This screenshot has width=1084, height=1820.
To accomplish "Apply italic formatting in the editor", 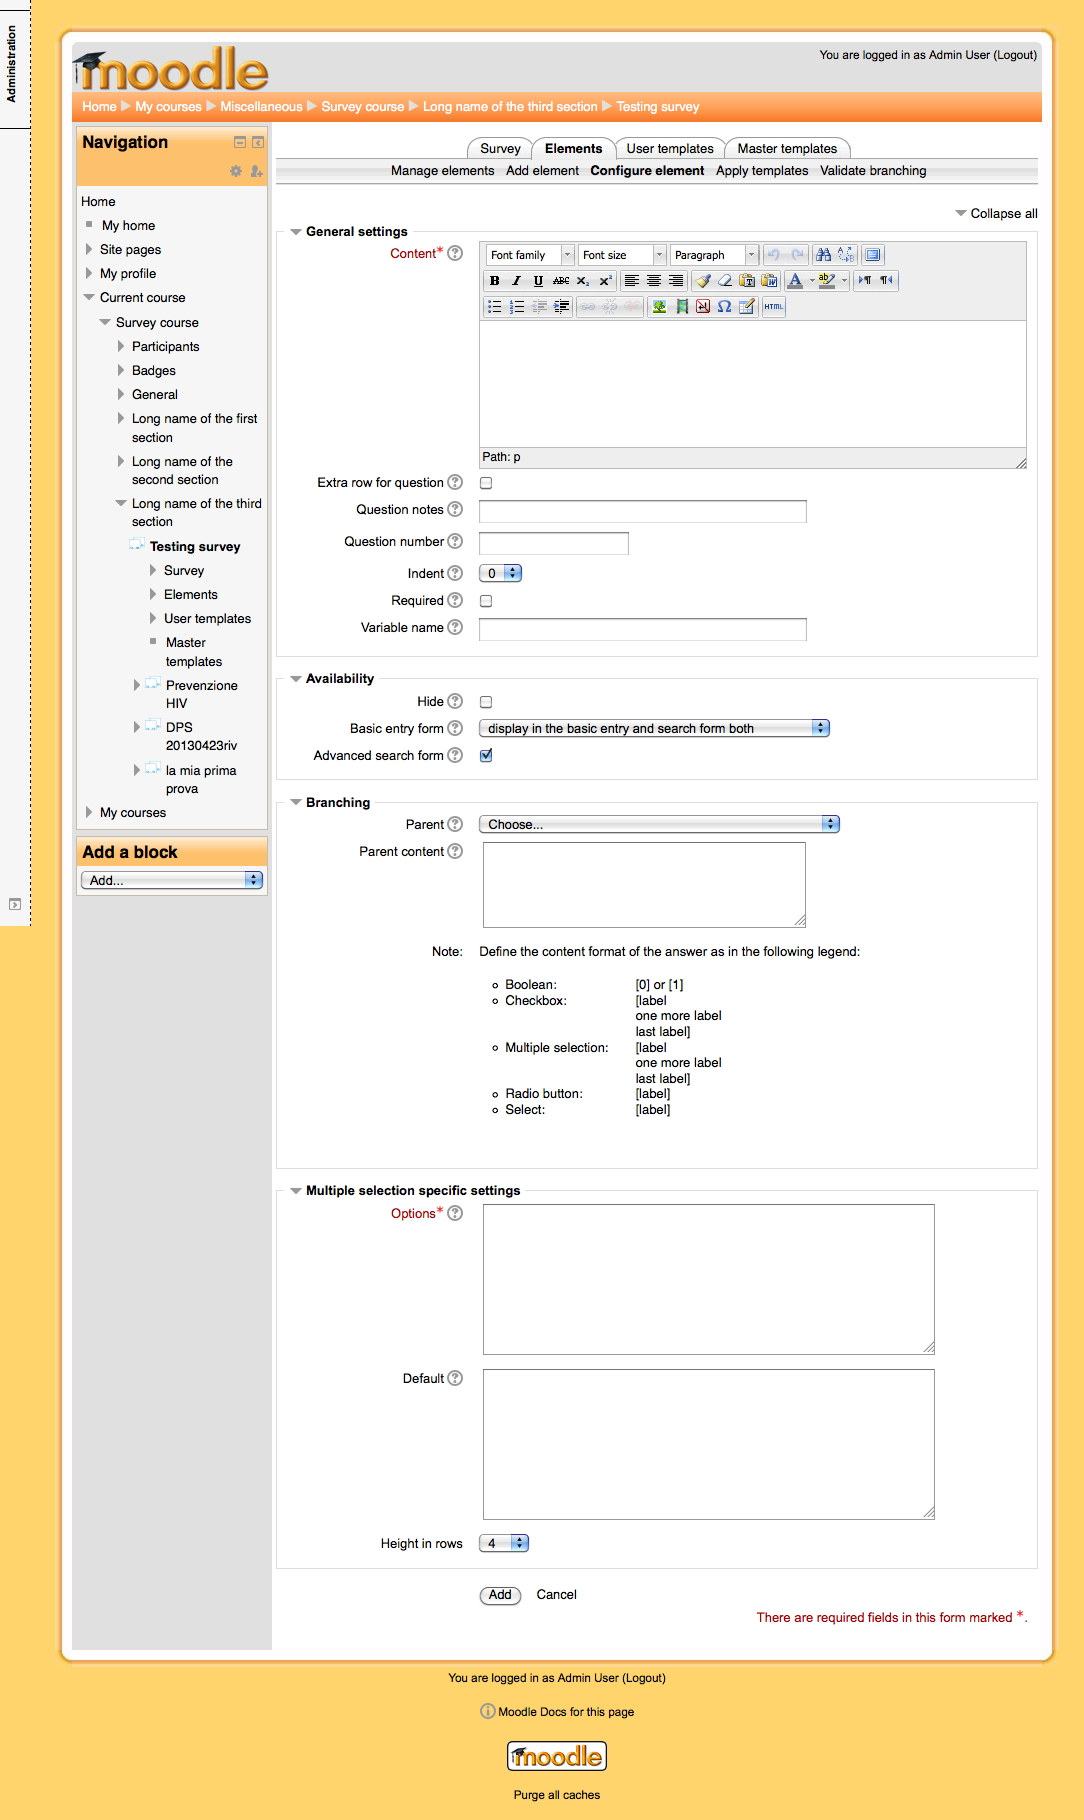I will point(516,281).
